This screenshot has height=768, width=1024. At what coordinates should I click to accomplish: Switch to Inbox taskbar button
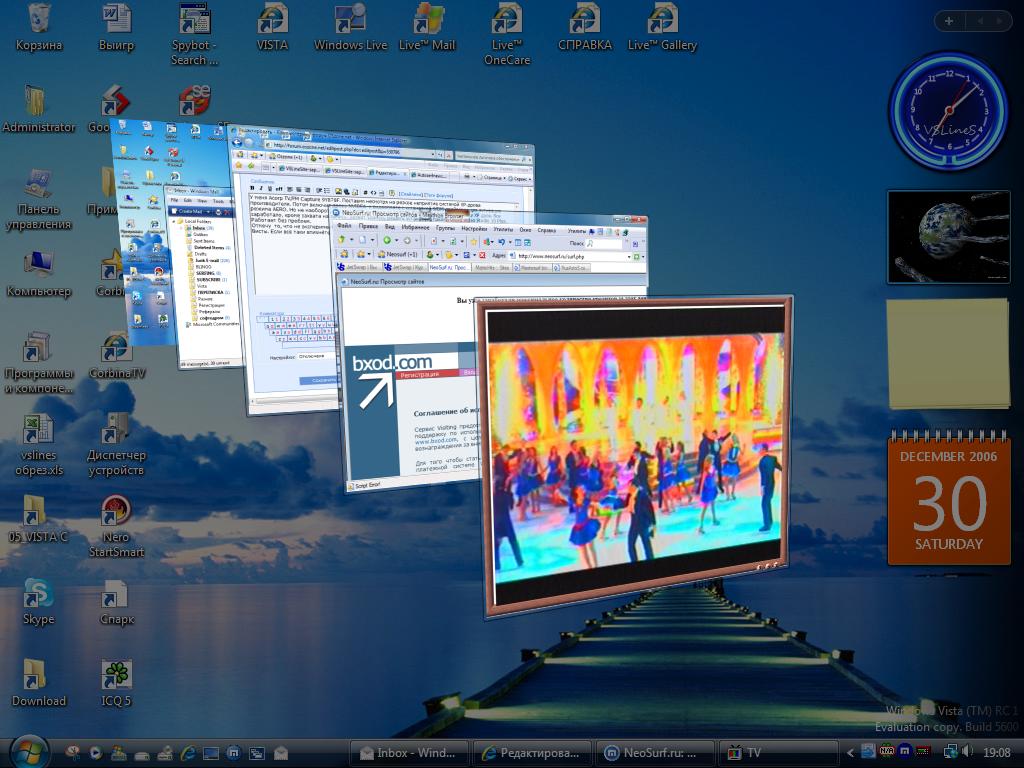click(x=405, y=752)
